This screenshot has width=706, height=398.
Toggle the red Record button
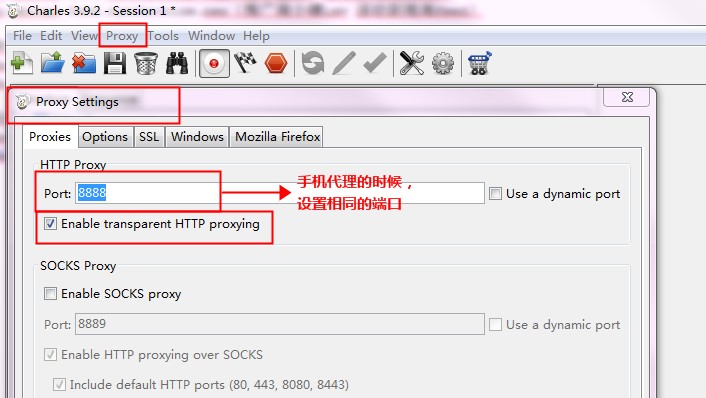point(214,63)
